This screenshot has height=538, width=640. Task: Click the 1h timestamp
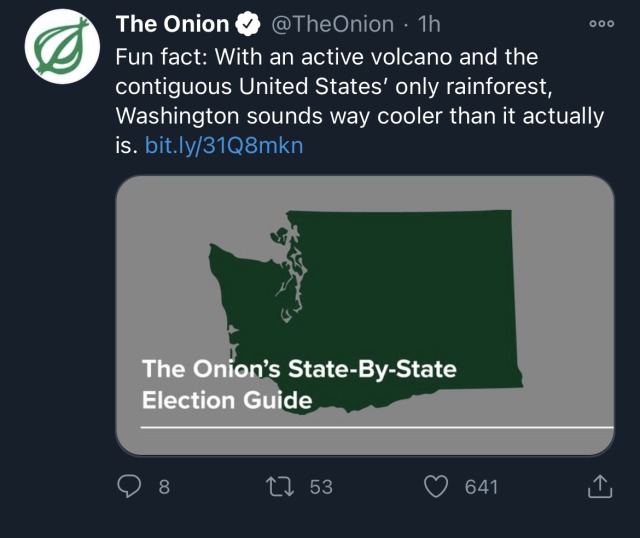pos(426,24)
